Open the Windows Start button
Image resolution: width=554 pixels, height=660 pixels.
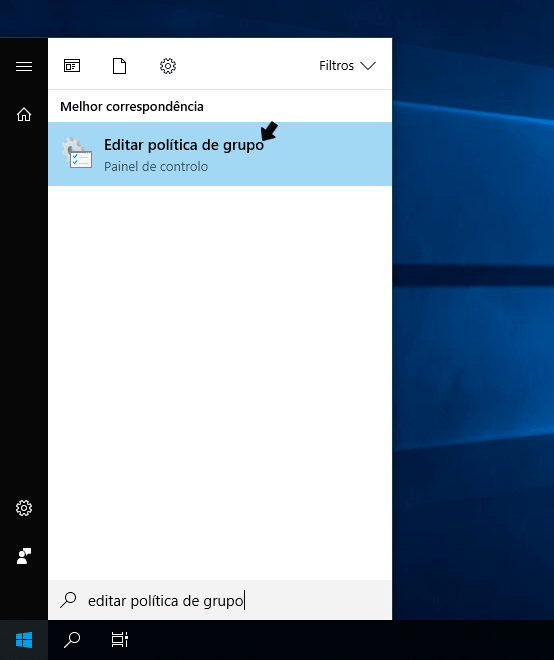click(x=24, y=640)
